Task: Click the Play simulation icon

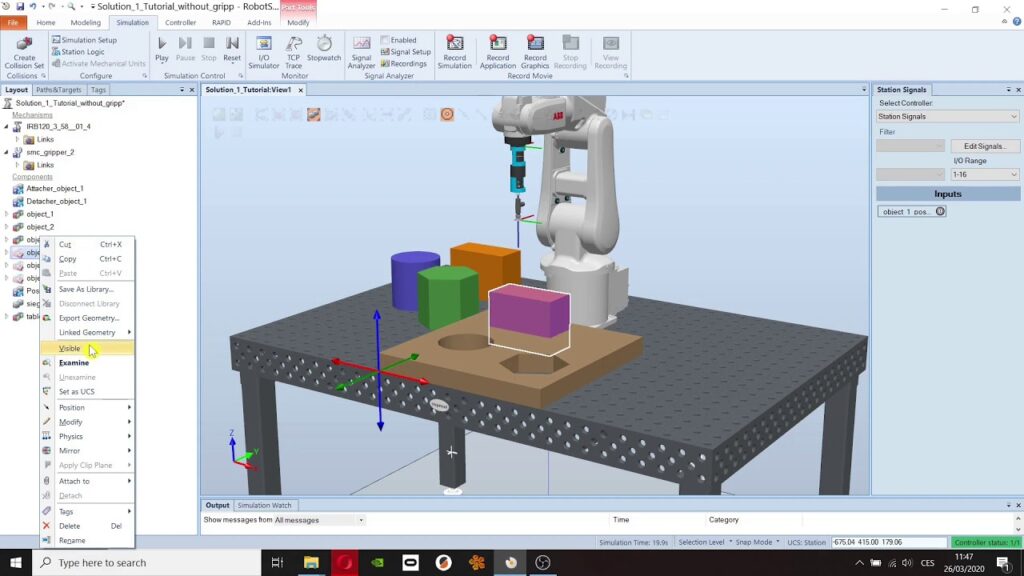Action: point(162,44)
